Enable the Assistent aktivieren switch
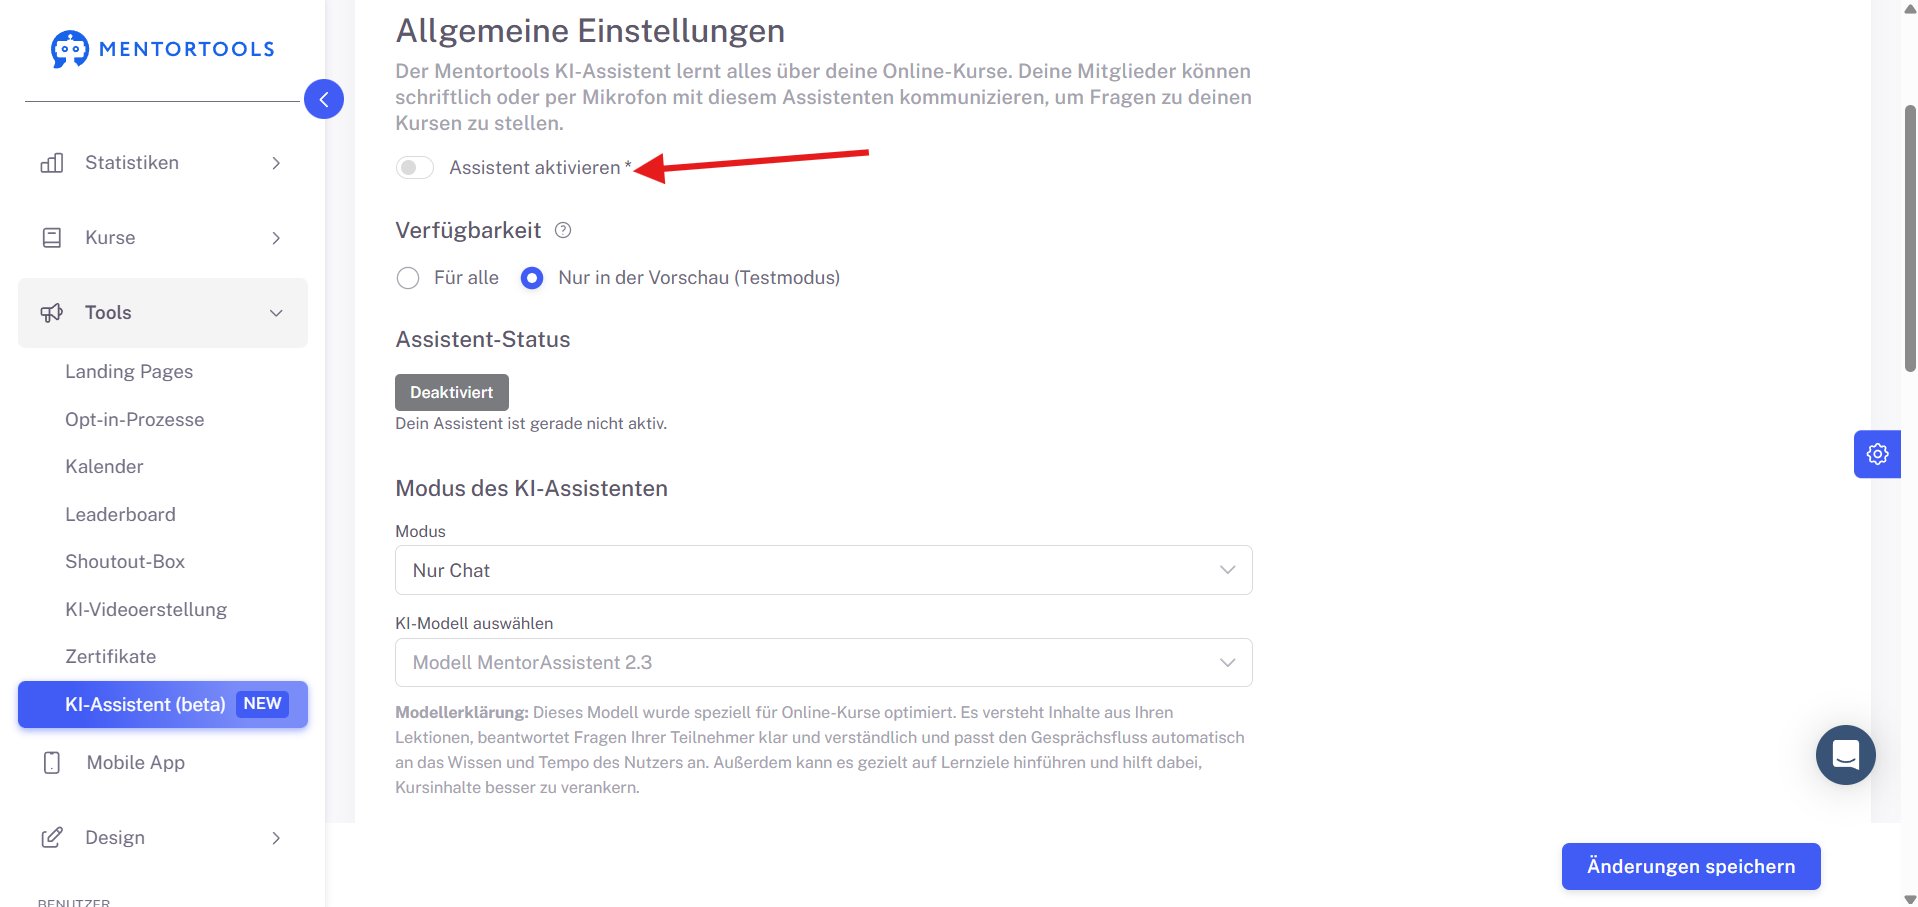The width and height of the screenshot is (1918, 907). [x=415, y=168]
